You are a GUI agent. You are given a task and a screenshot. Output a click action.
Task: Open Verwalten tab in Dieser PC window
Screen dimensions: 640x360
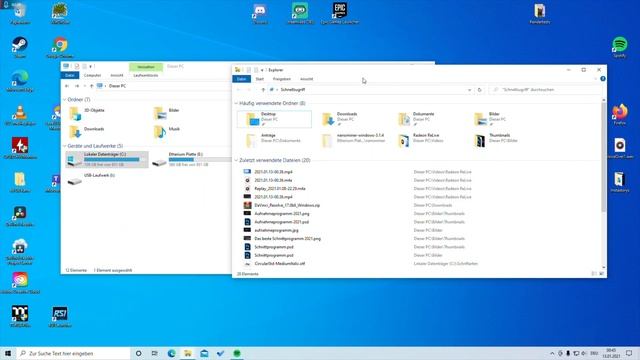(146, 67)
